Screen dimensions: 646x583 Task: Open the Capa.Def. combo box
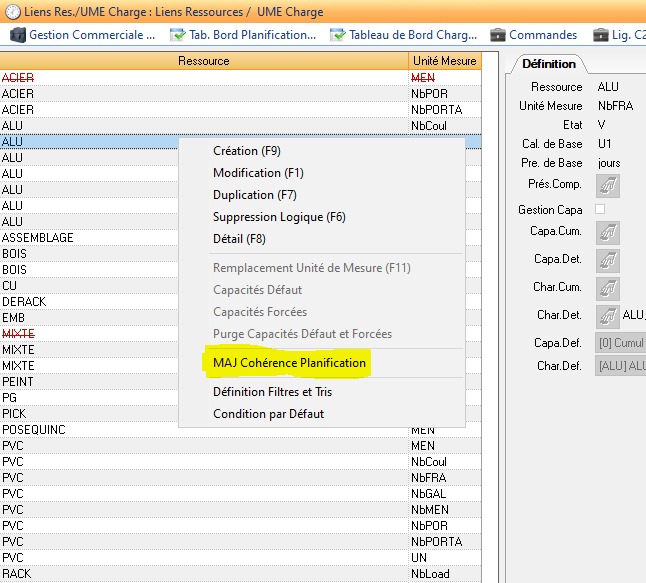pos(620,343)
